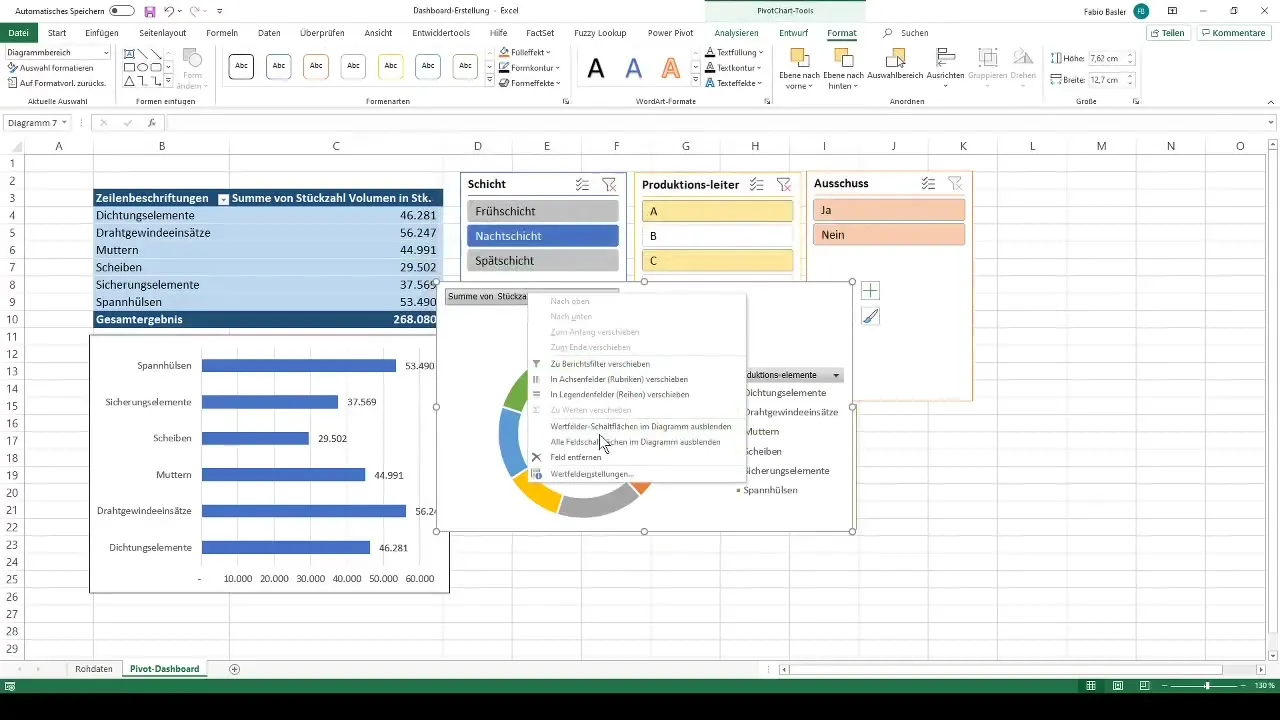Switch to the Analysieren ribbon tab
Image resolution: width=1280 pixels, height=720 pixels.
pos(736,33)
